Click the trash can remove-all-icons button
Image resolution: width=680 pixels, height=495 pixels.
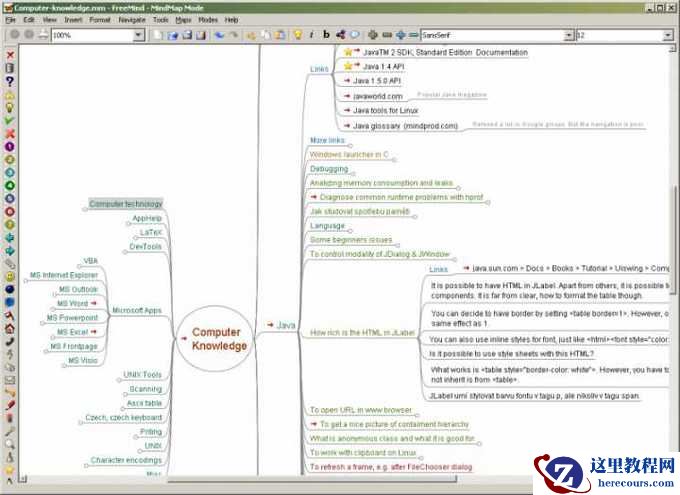click(9, 67)
